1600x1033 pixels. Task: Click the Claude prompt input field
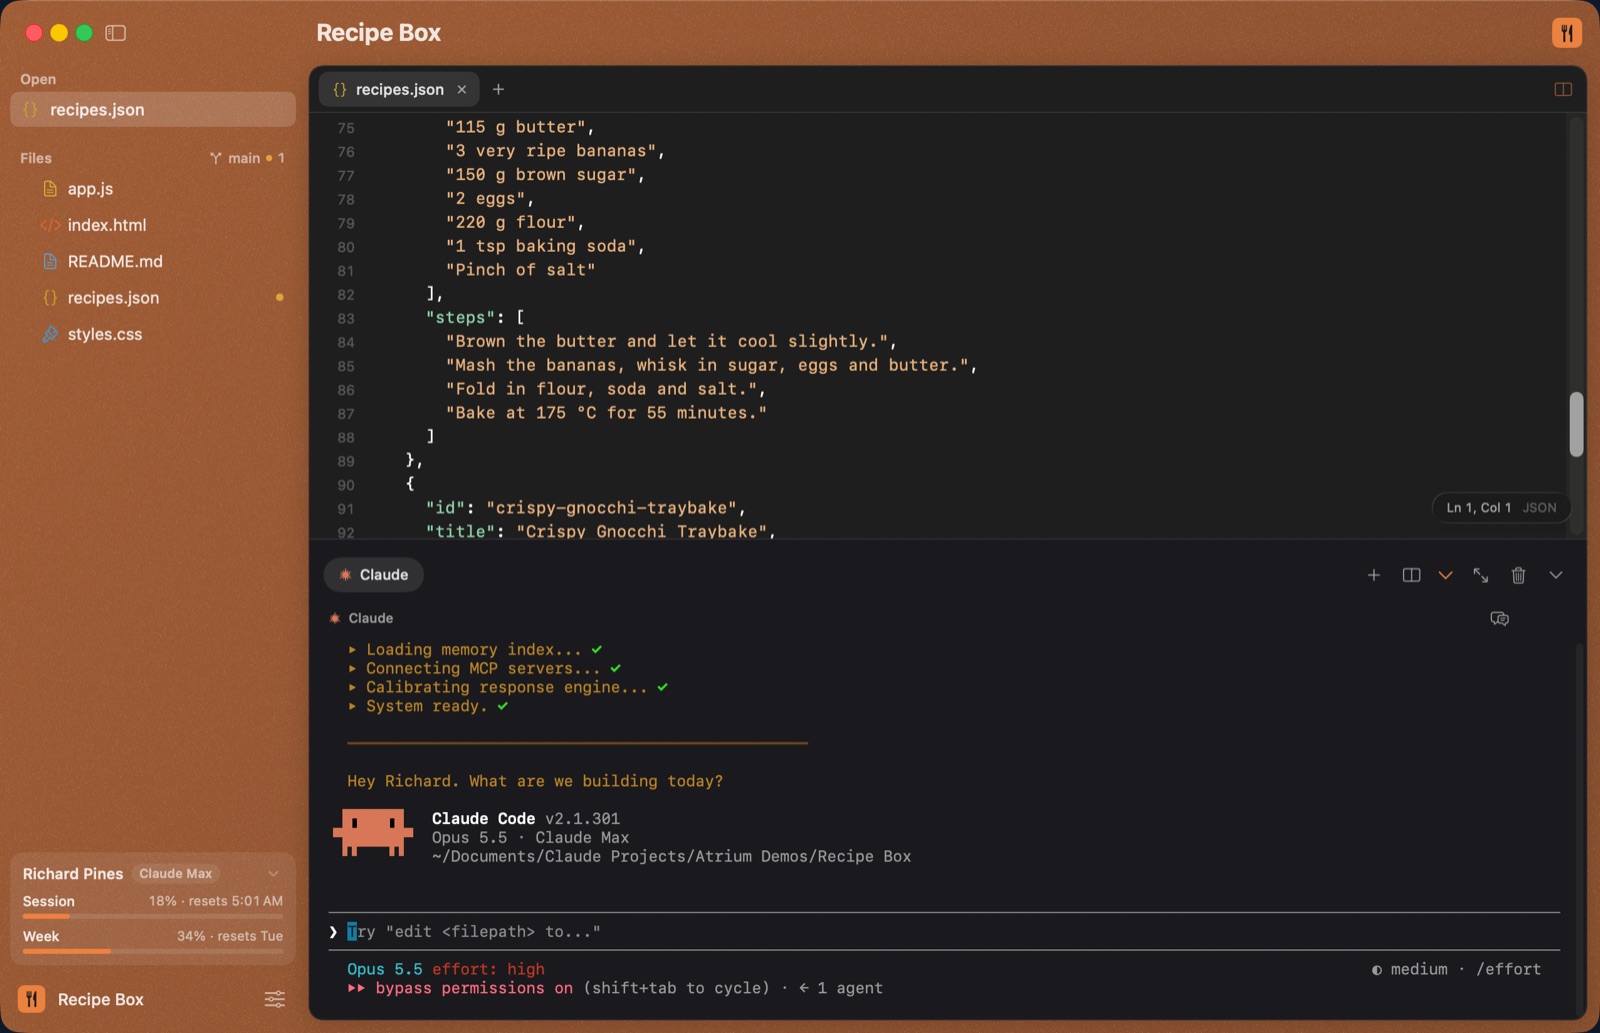tap(944, 932)
